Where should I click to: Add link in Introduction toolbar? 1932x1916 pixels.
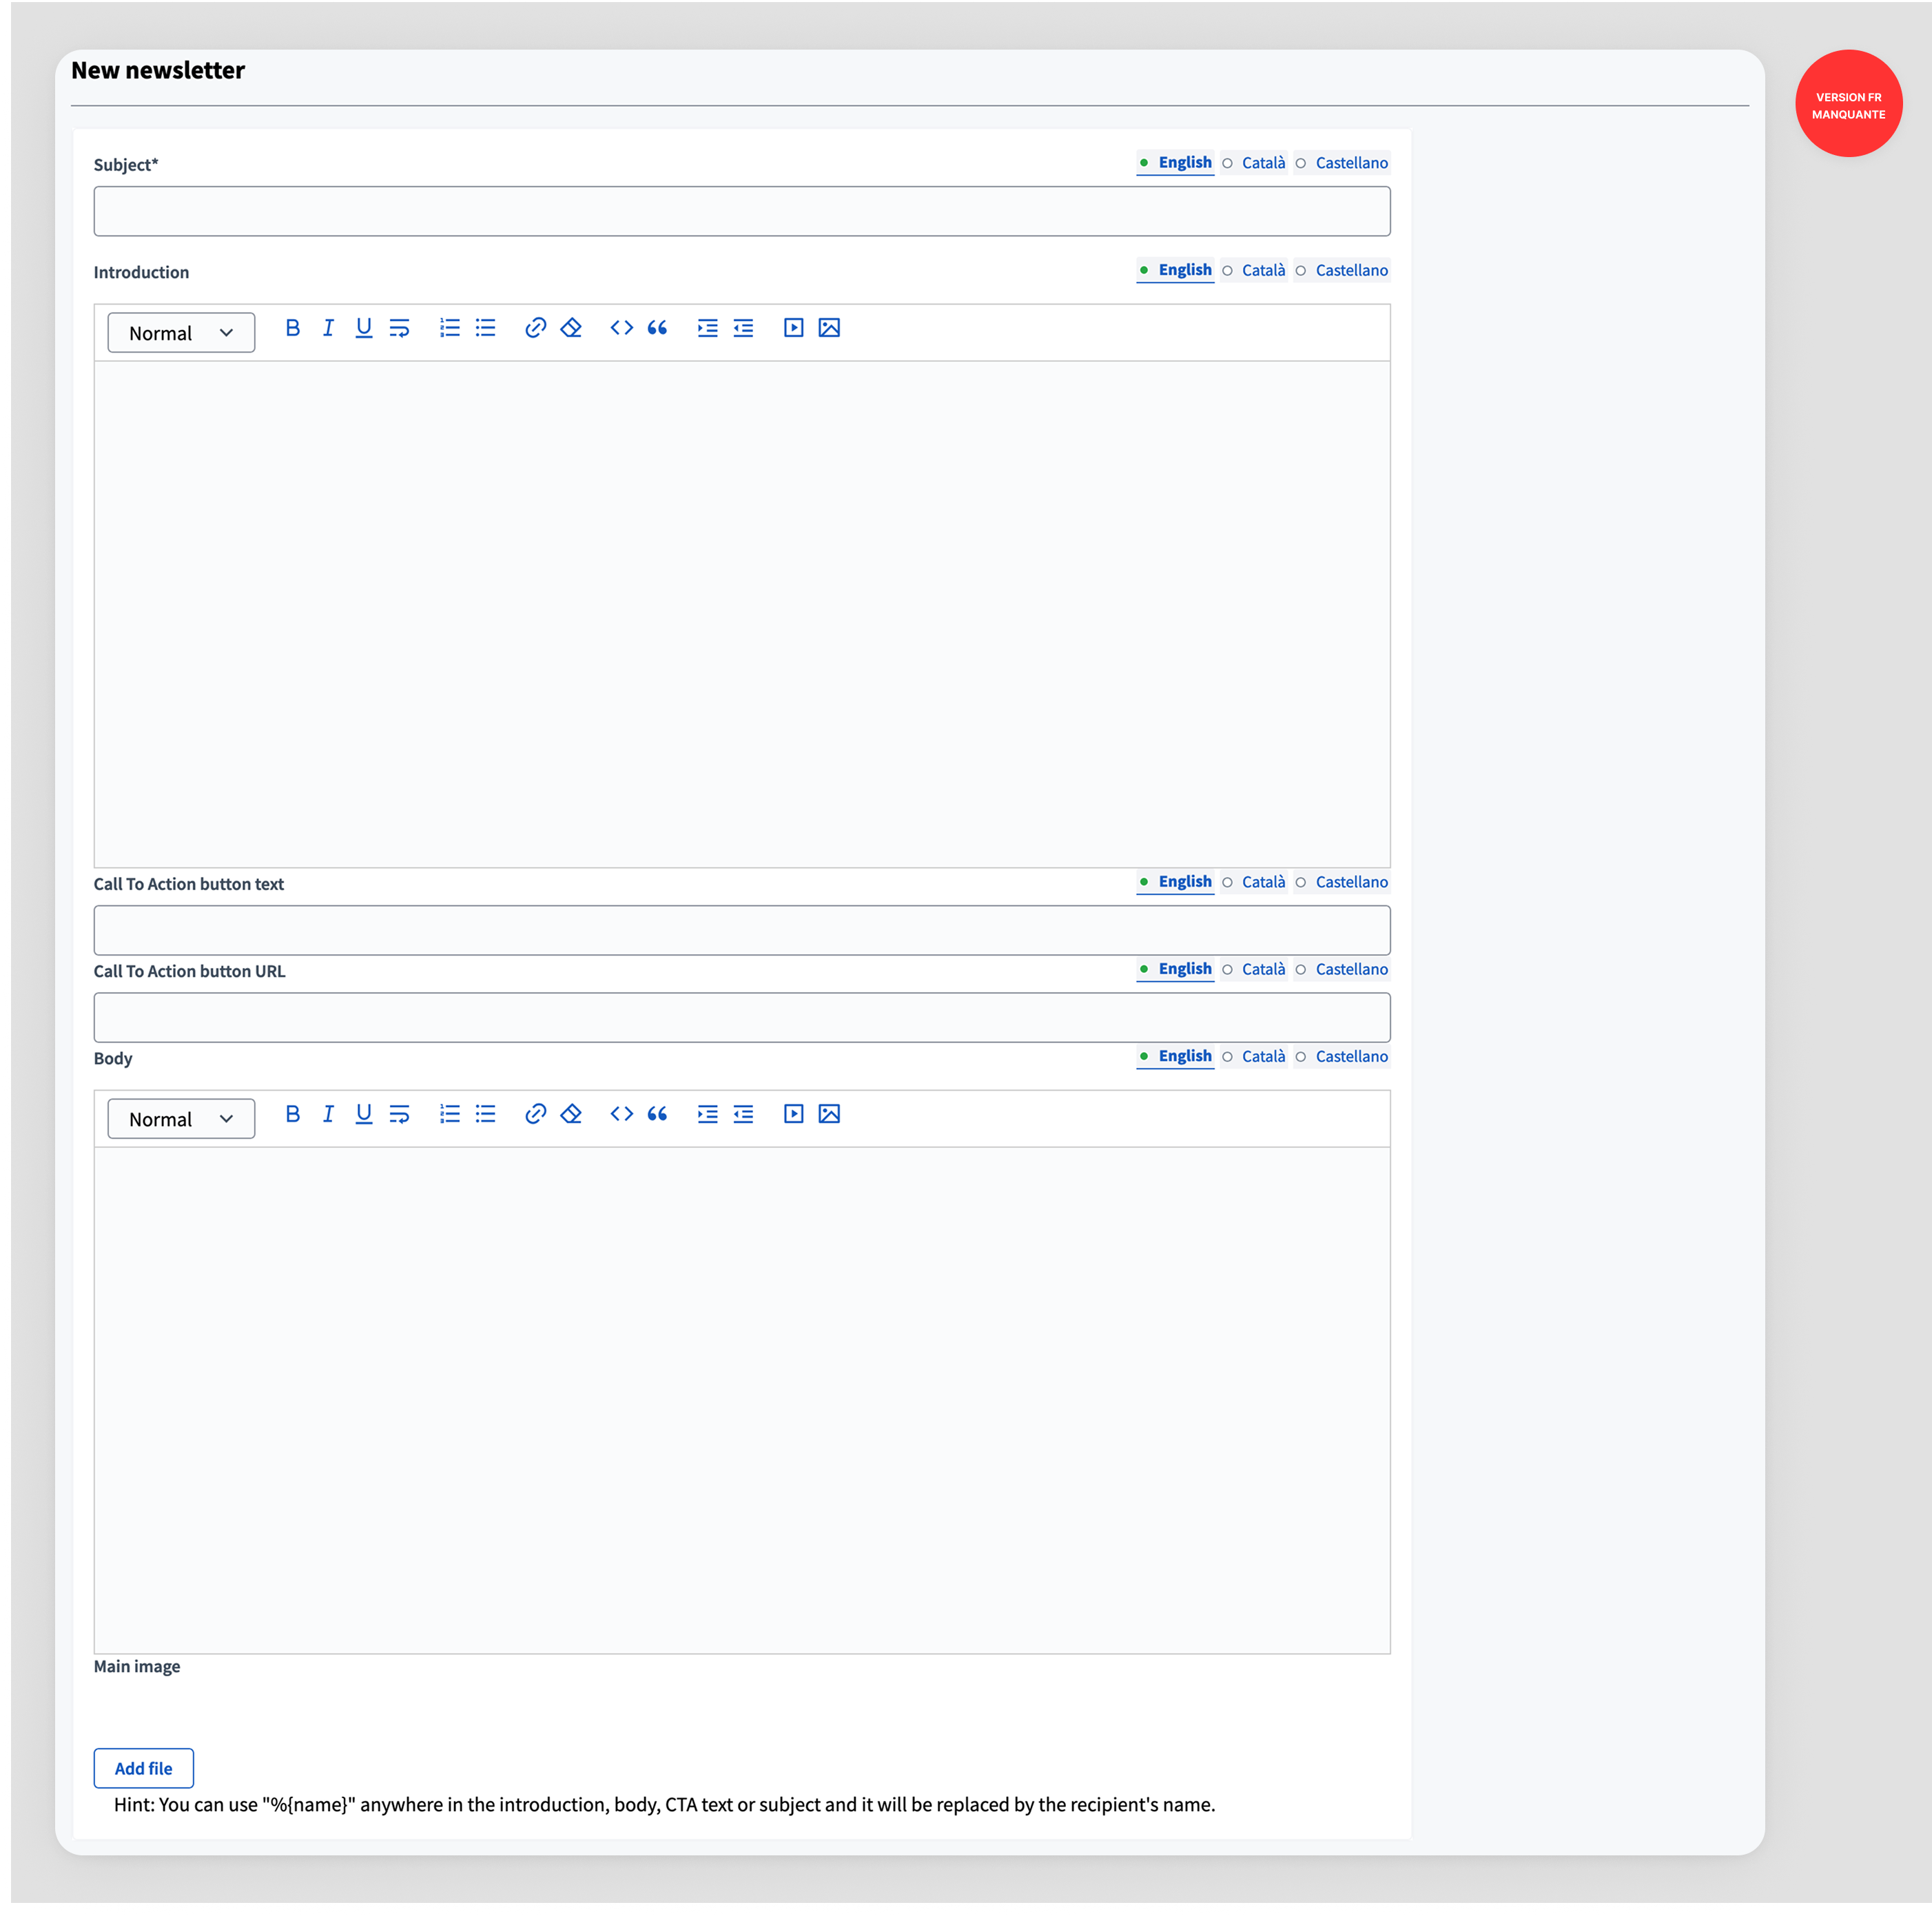click(x=536, y=328)
